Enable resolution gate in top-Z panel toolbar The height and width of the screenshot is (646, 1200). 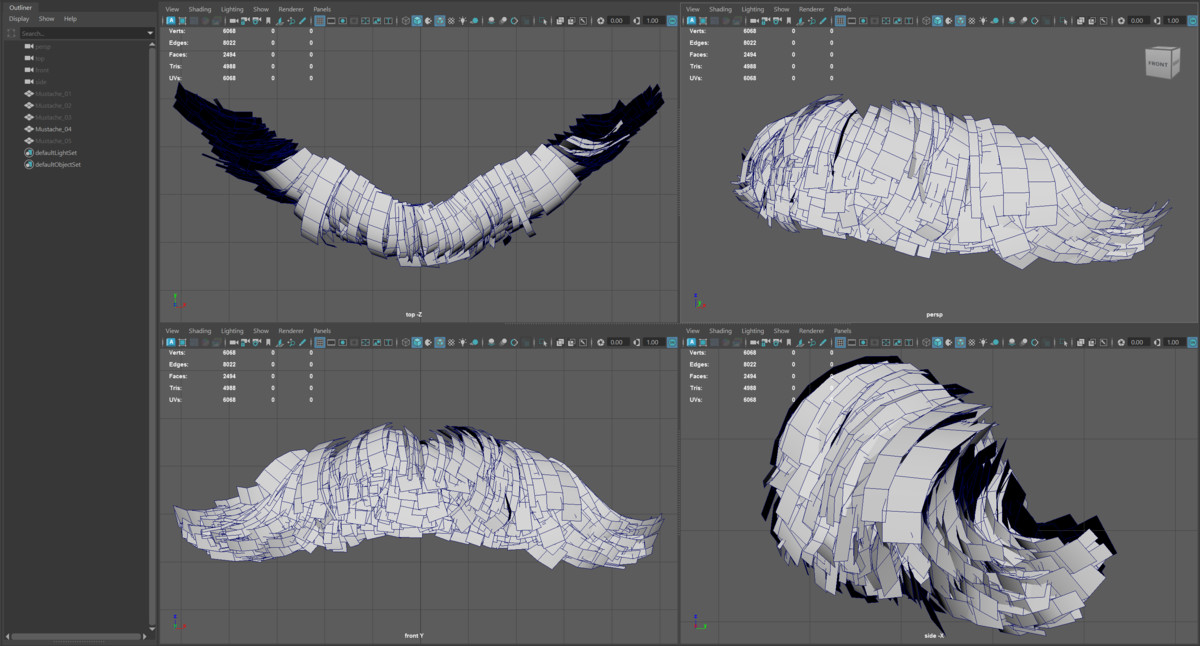[x=343, y=20]
